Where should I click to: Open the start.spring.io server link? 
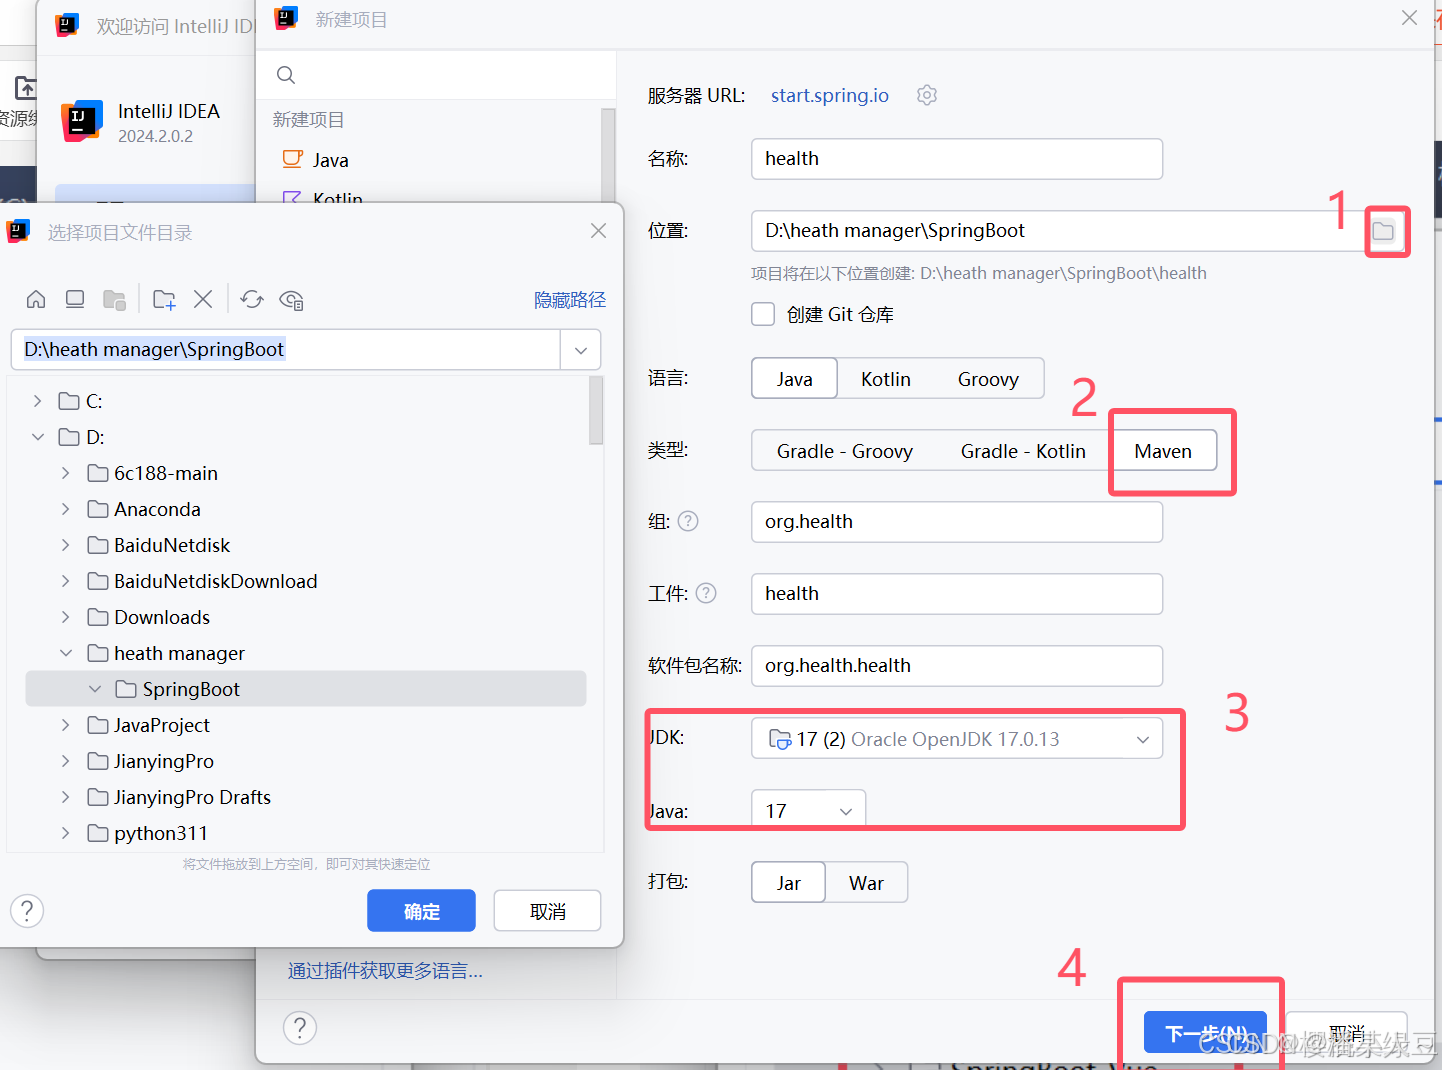click(x=829, y=95)
